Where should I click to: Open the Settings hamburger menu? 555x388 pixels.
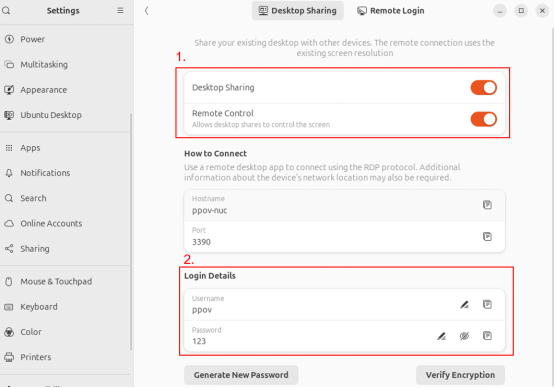120,11
